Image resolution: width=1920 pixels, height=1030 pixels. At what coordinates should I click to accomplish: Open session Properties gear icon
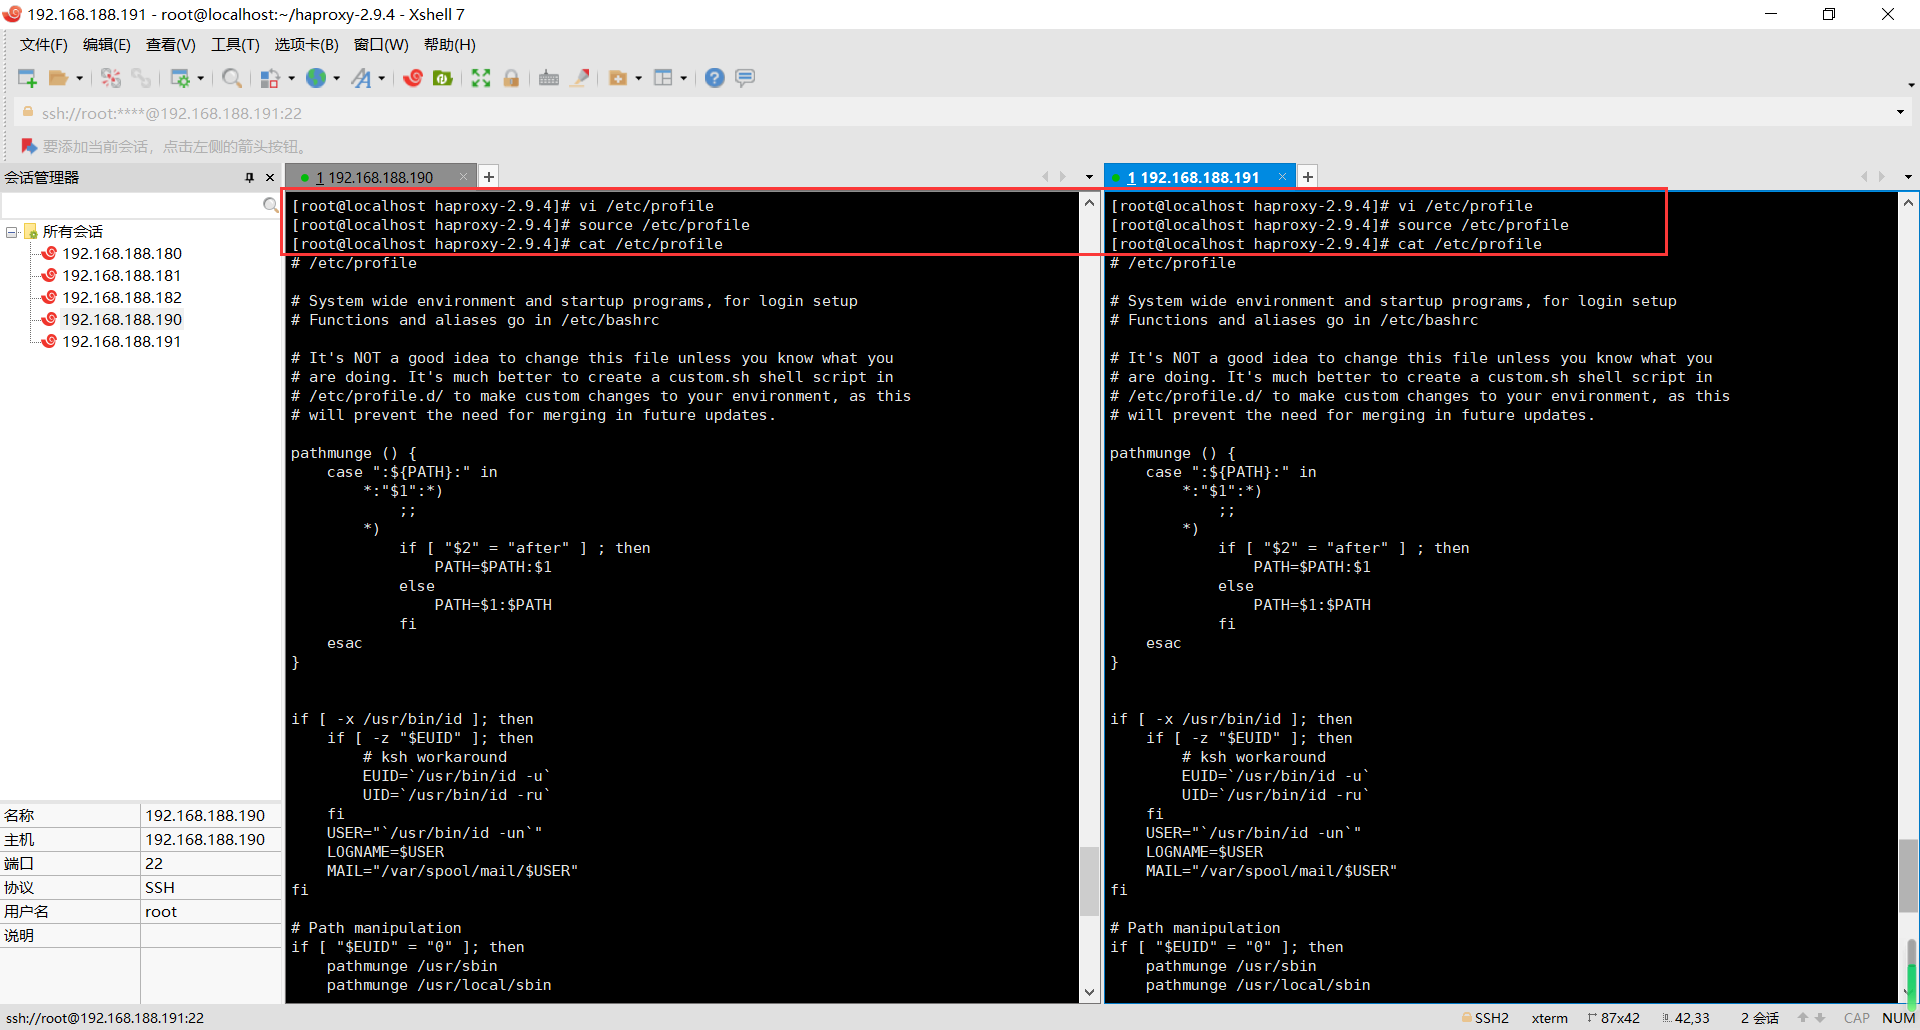[180, 78]
